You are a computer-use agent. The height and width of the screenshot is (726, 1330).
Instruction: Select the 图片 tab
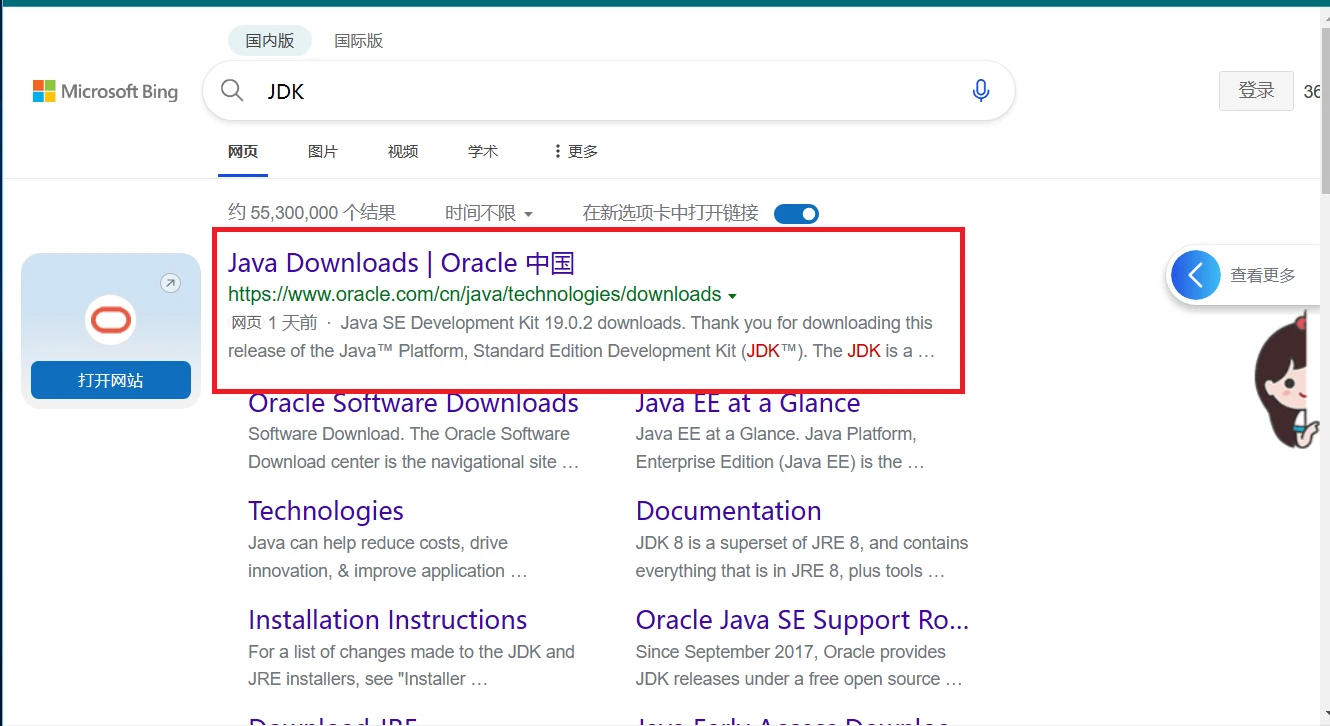click(323, 151)
